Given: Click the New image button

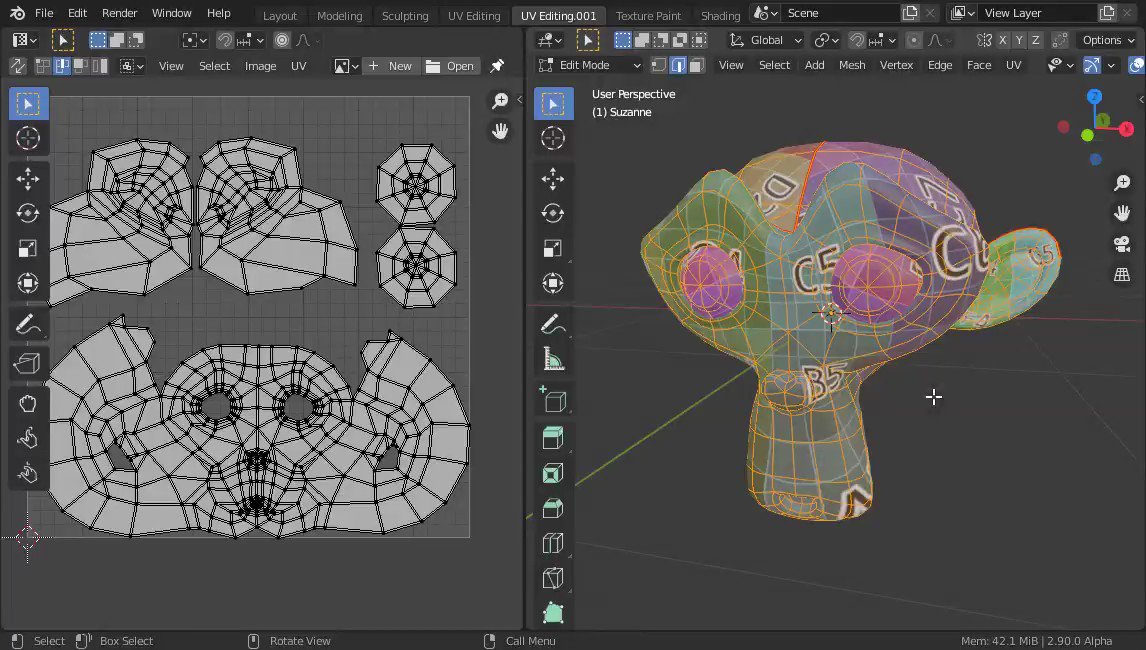Looking at the screenshot, I should pyautogui.click(x=390, y=66).
